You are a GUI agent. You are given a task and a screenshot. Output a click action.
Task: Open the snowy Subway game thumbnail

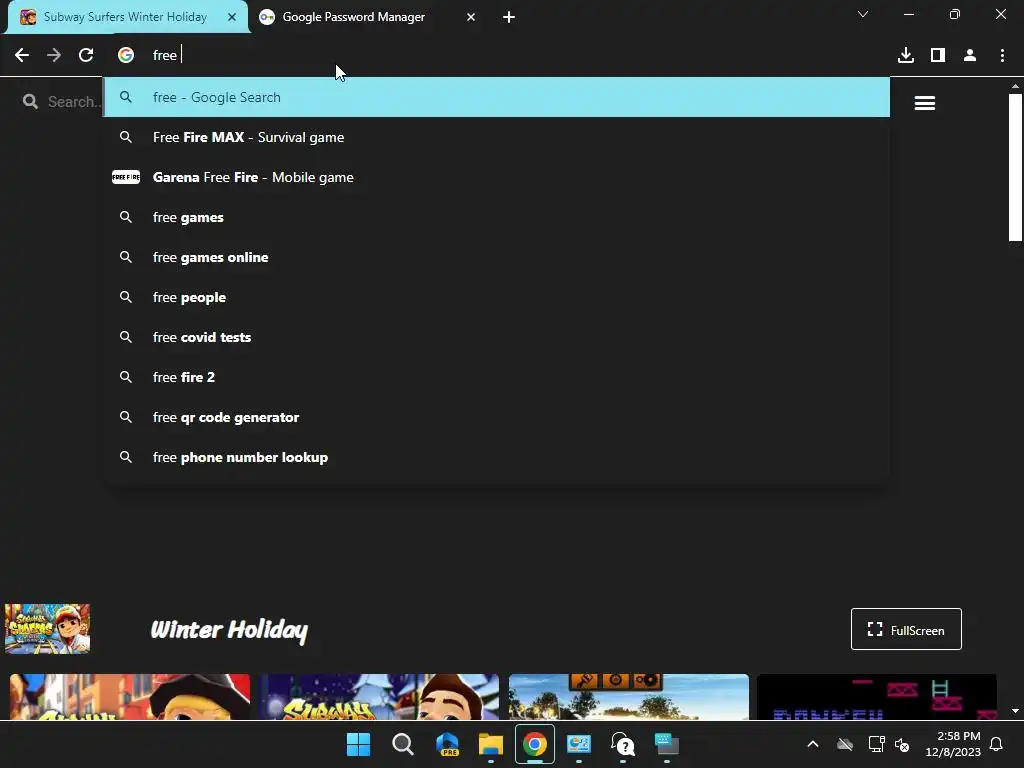click(x=379, y=697)
